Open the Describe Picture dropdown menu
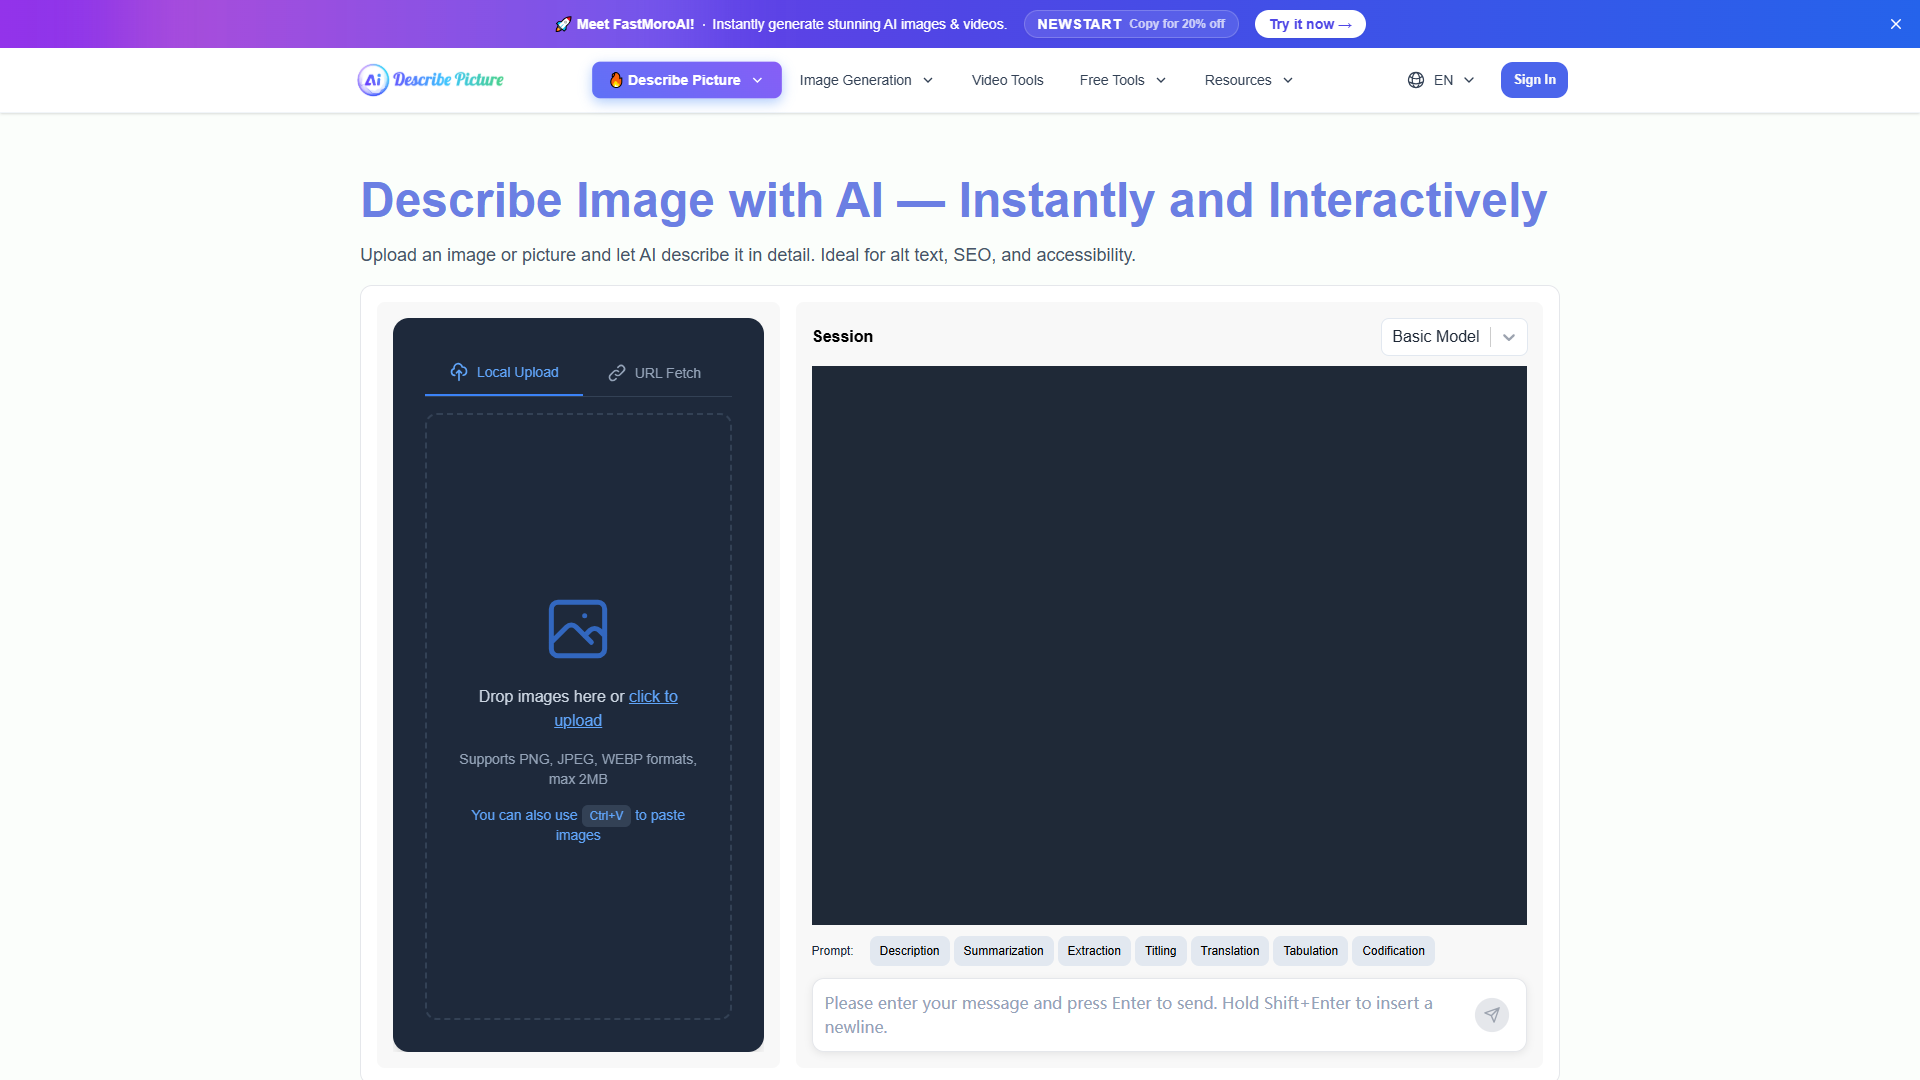1920x1080 pixels. [x=686, y=80]
